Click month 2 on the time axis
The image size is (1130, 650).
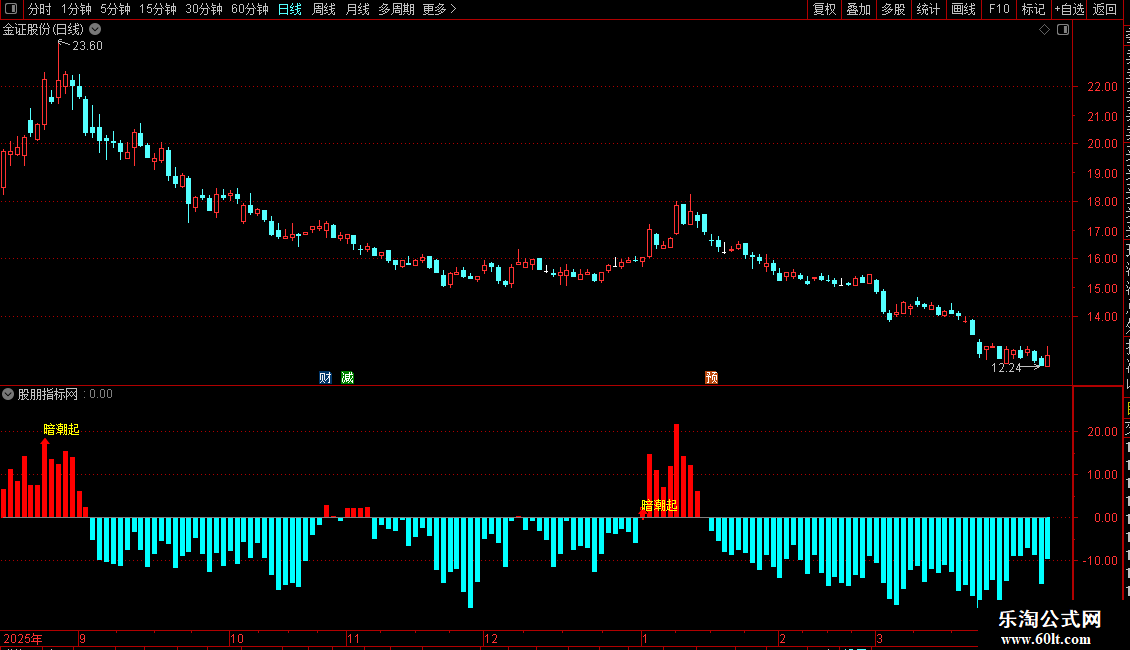point(783,638)
